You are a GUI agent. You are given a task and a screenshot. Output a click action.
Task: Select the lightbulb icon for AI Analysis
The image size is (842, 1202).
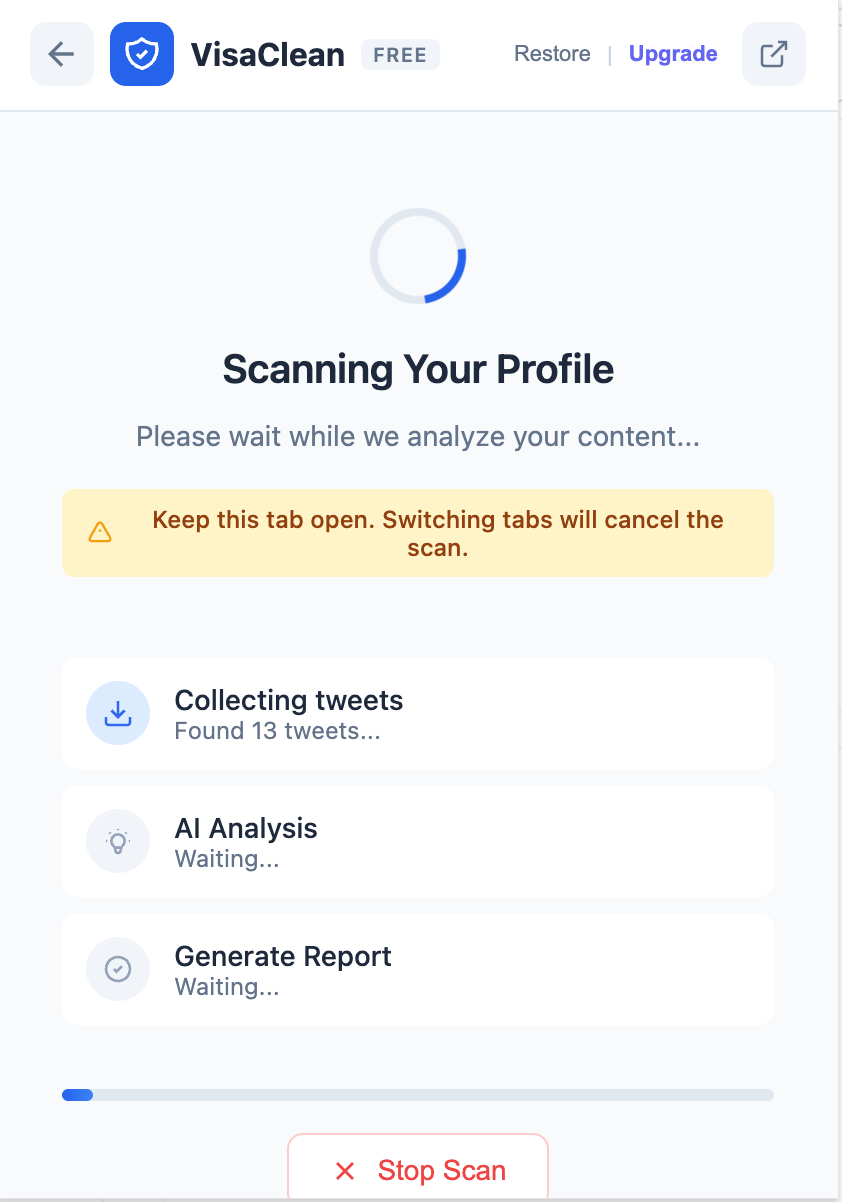coord(118,840)
